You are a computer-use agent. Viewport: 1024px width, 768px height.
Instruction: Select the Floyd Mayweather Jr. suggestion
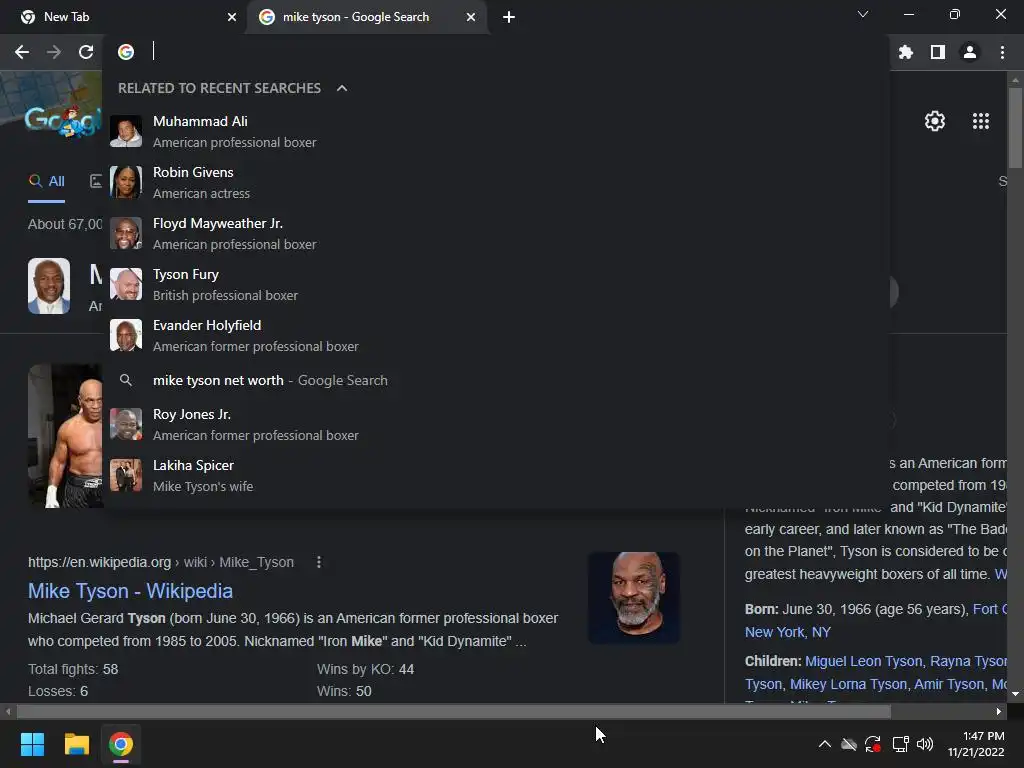496,233
